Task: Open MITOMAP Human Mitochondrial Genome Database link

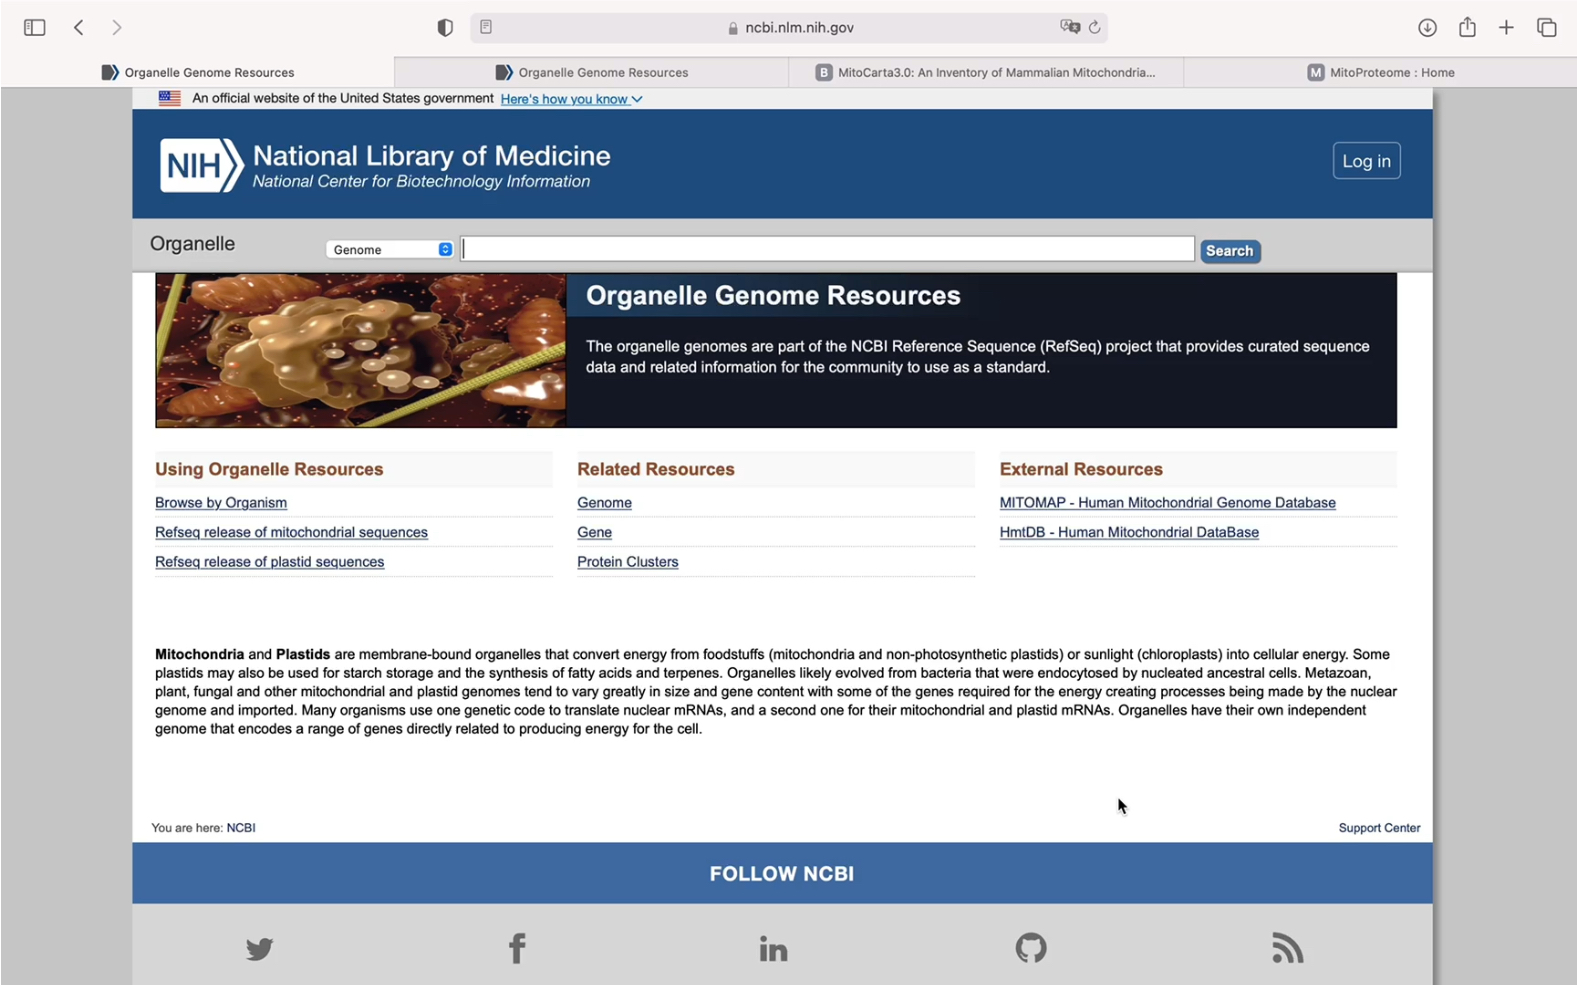Action: tap(1167, 503)
